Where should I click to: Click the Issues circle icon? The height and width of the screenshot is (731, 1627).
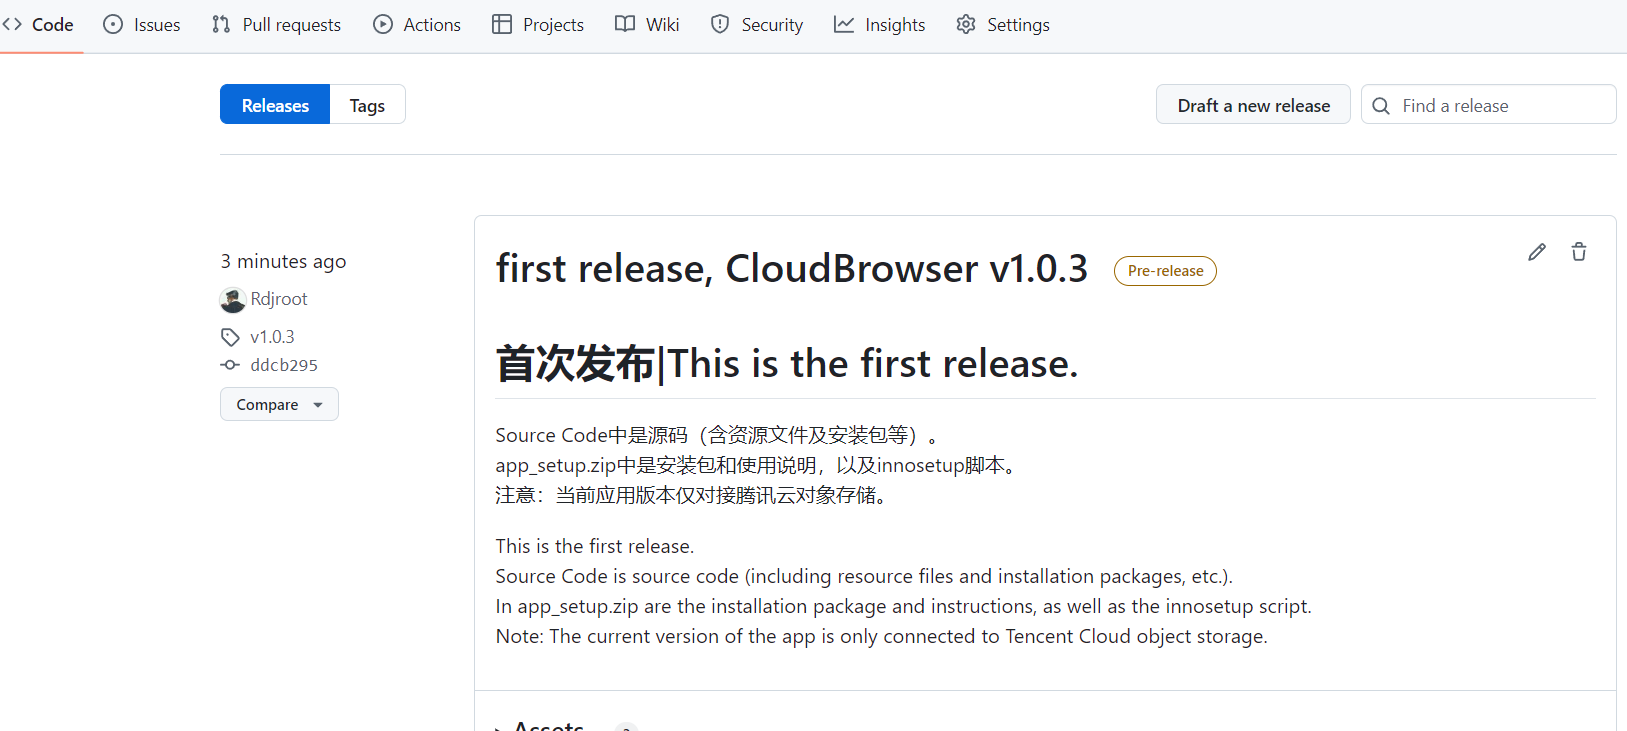113,24
